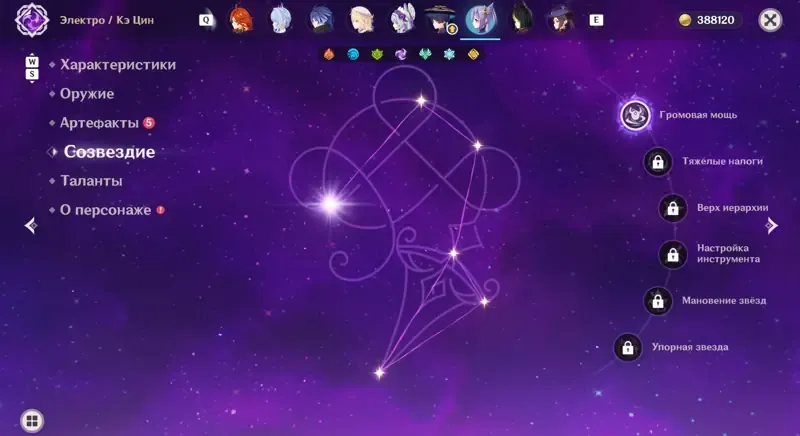Open the locked Мановение звёзд constellation
800x436 pixels.
[658, 301]
